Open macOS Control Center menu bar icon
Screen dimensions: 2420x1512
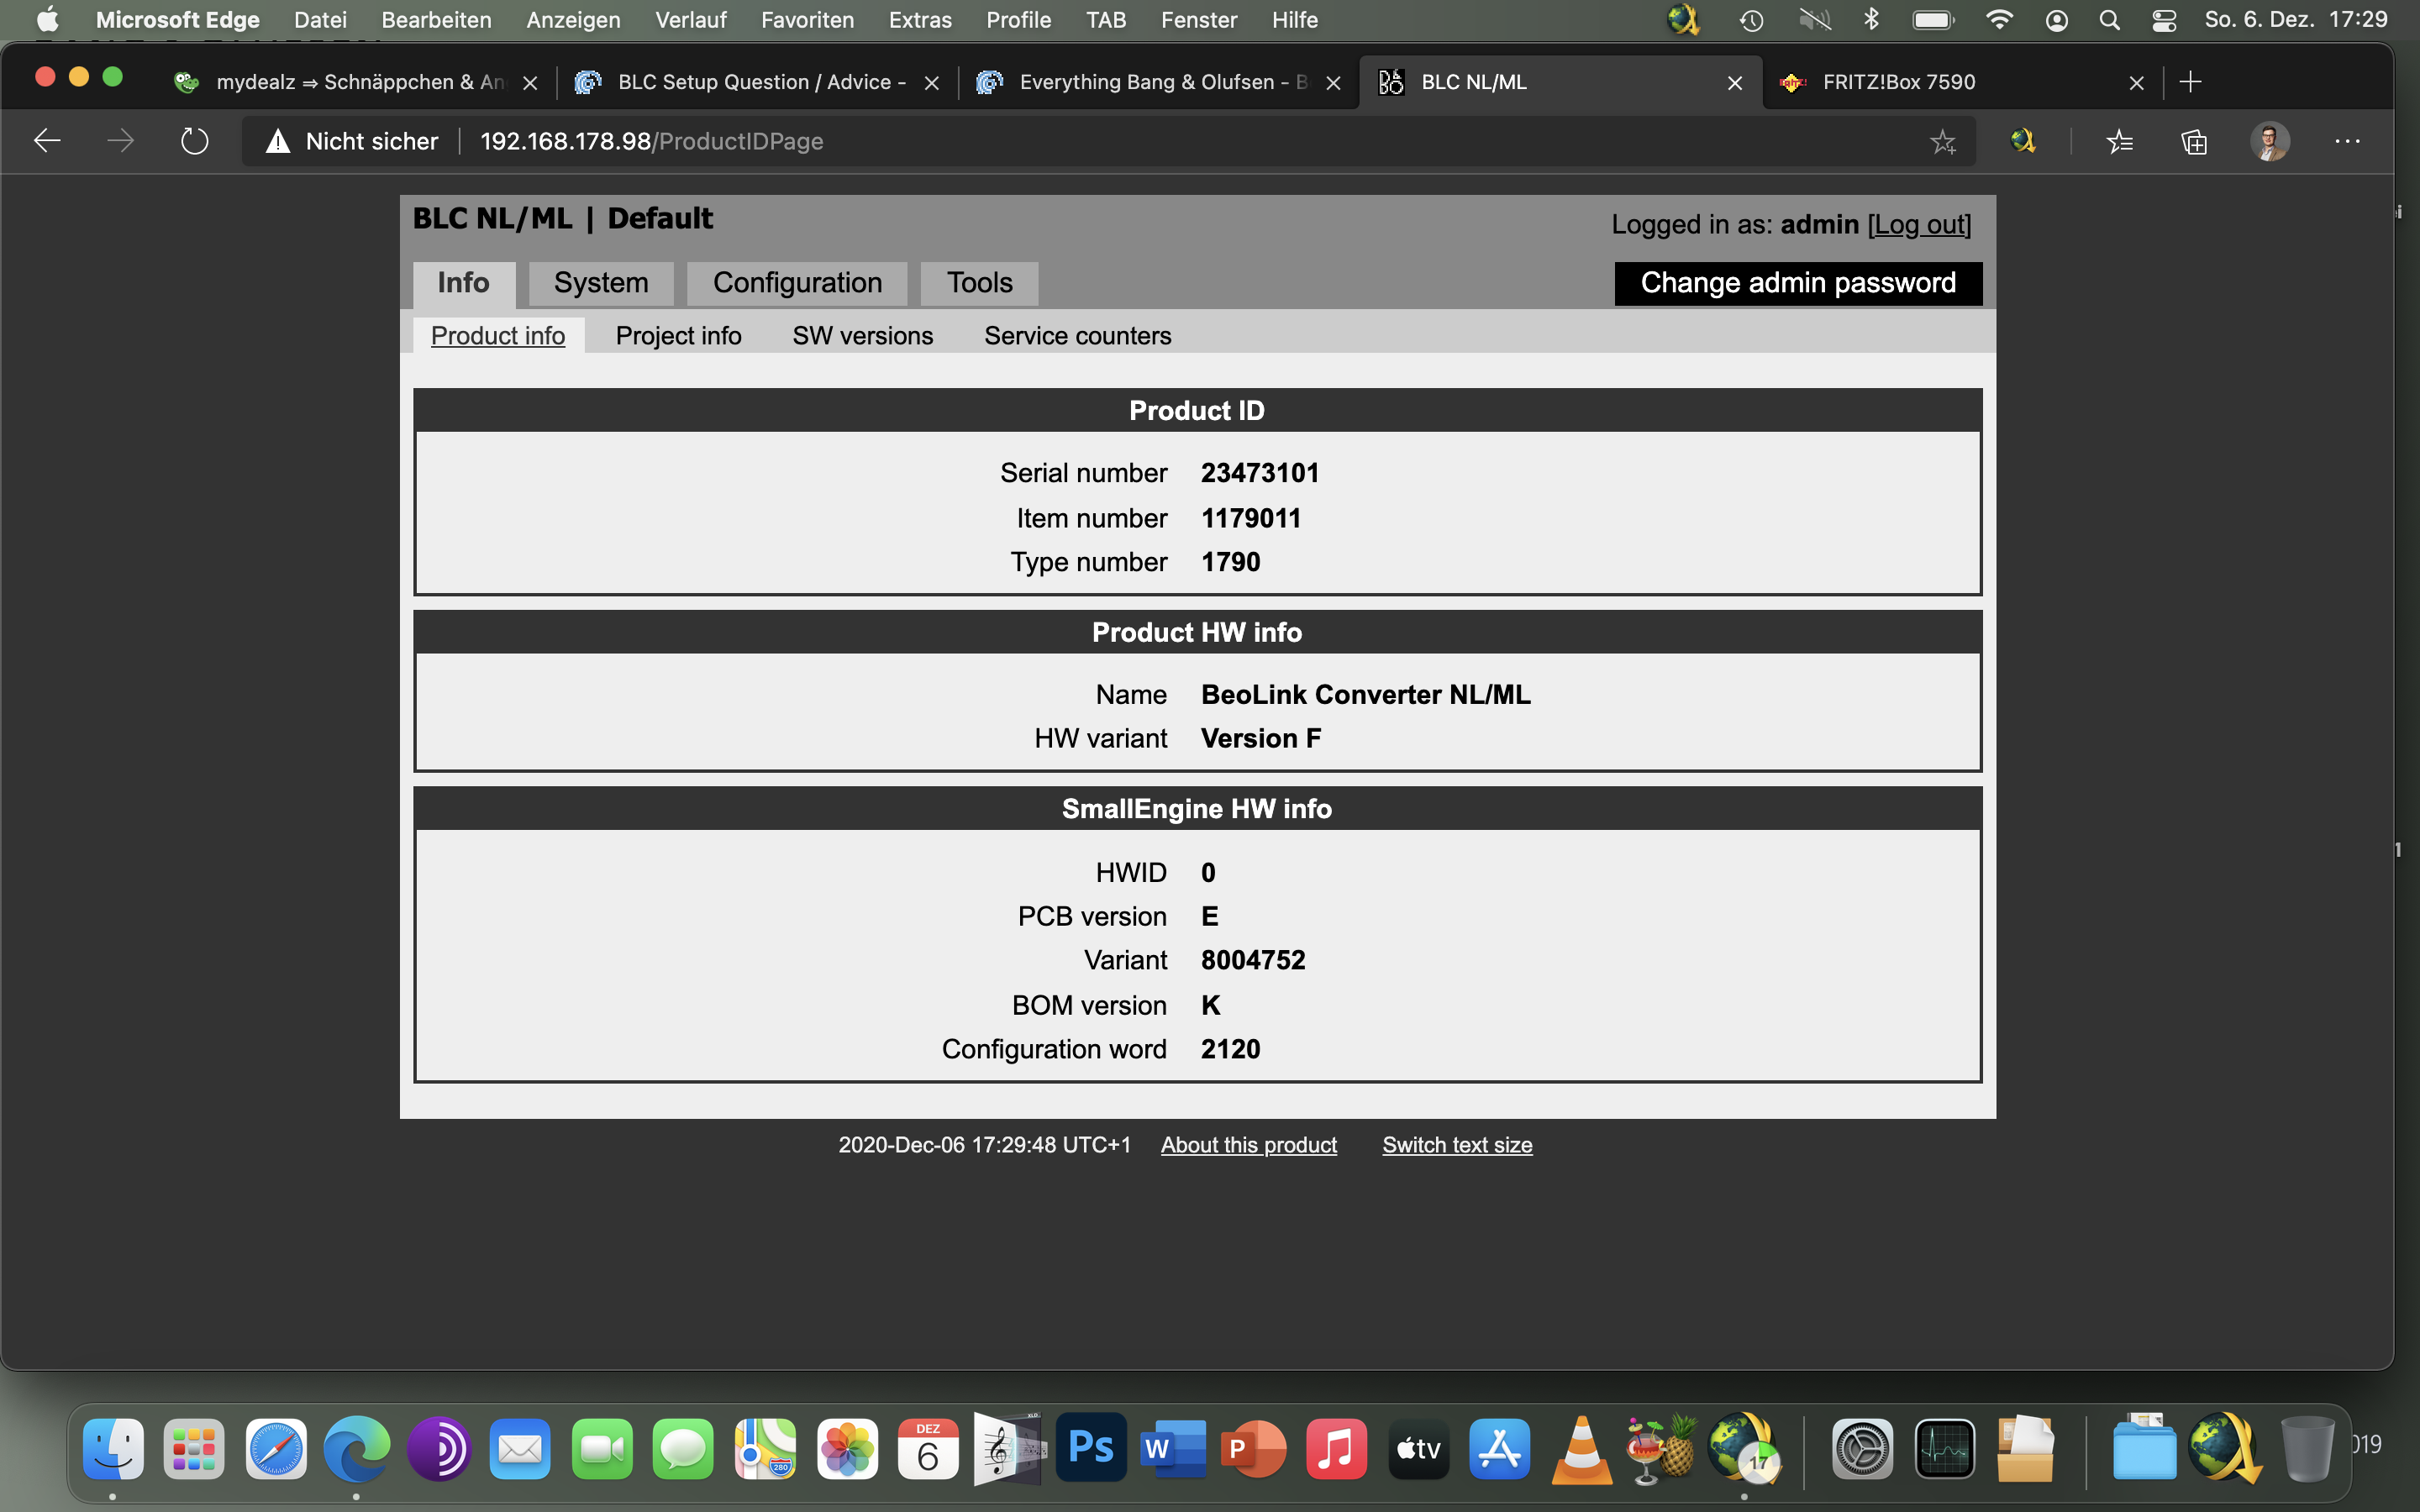(x=2163, y=20)
